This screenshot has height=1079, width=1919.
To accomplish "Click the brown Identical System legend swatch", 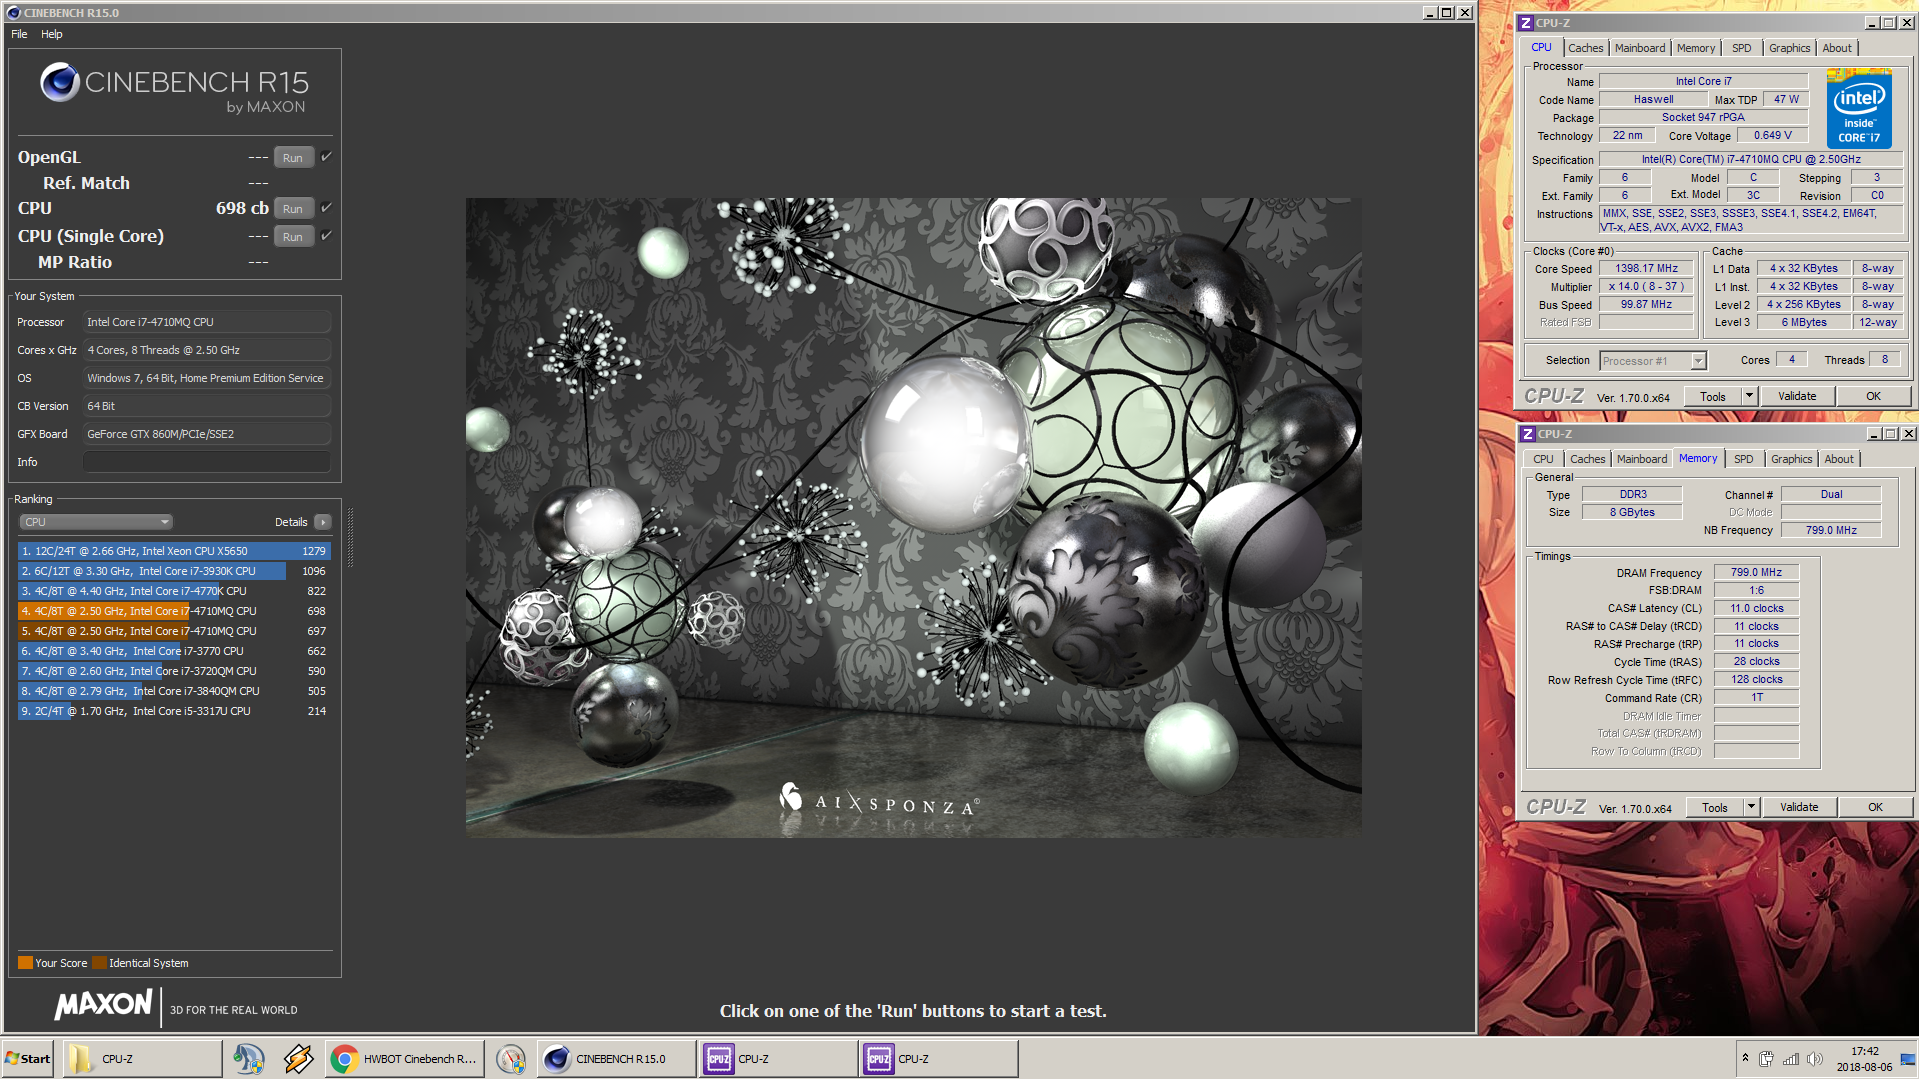I will point(99,963).
